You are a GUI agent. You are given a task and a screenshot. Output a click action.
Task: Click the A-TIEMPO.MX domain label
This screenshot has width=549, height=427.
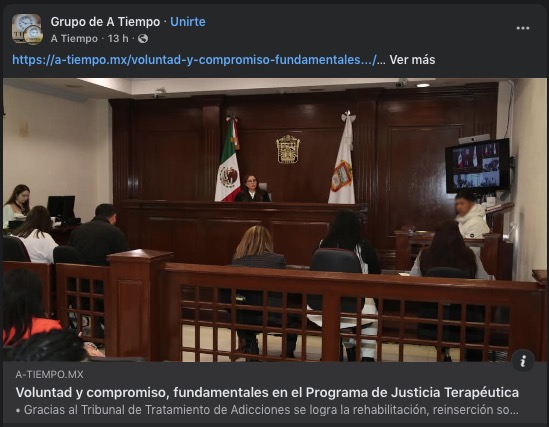[49, 374]
